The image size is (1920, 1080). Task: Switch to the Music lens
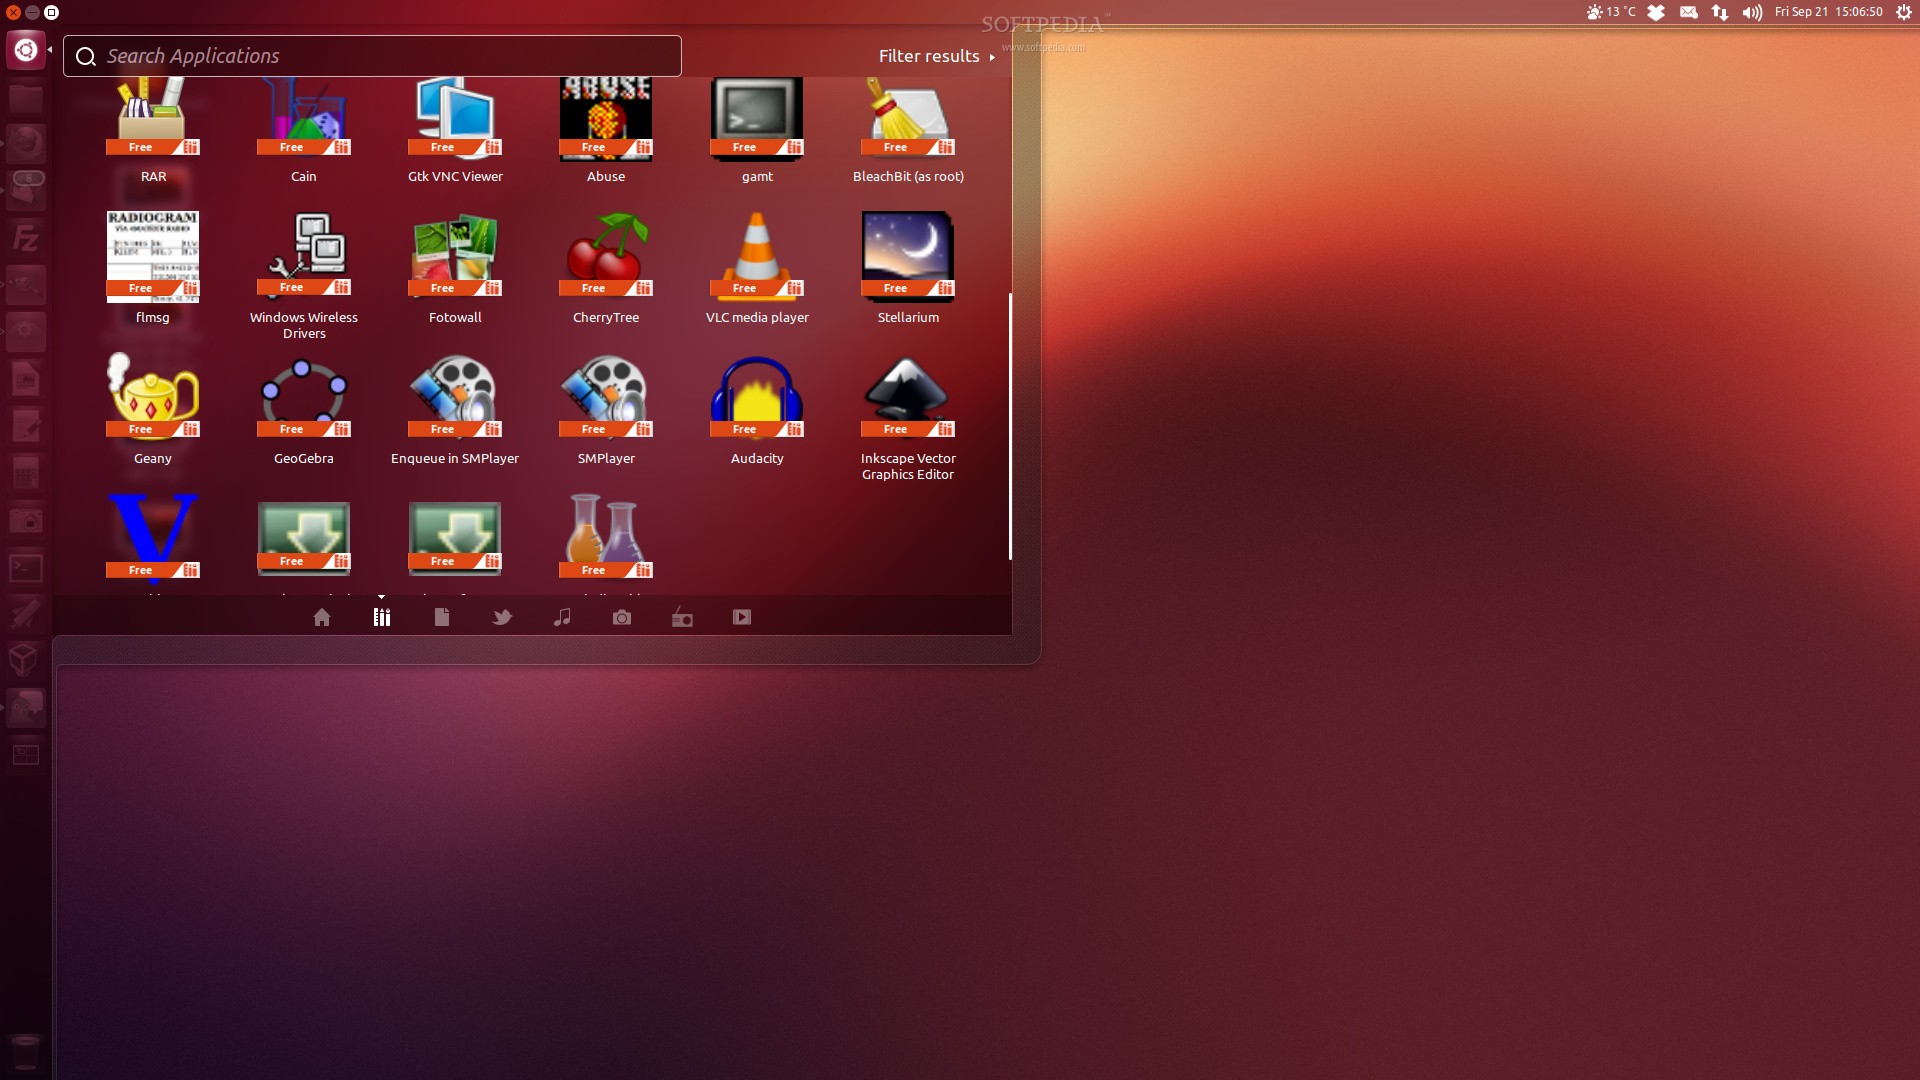[x=562, y=617]
